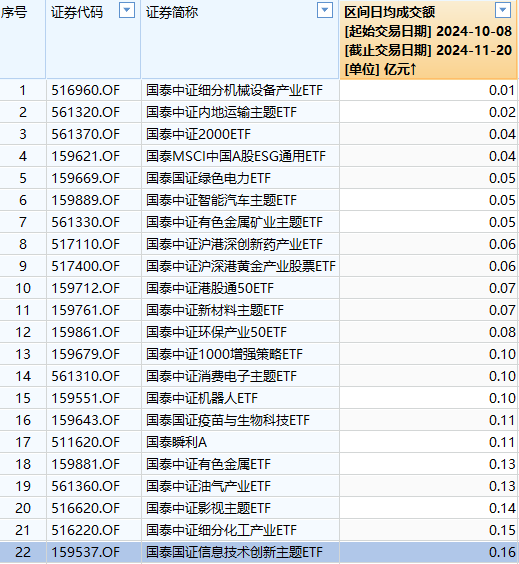Click name 国泰国证疫苗与生物科技ETF
This screenshot has width=519, height=564.
(228, 420)
